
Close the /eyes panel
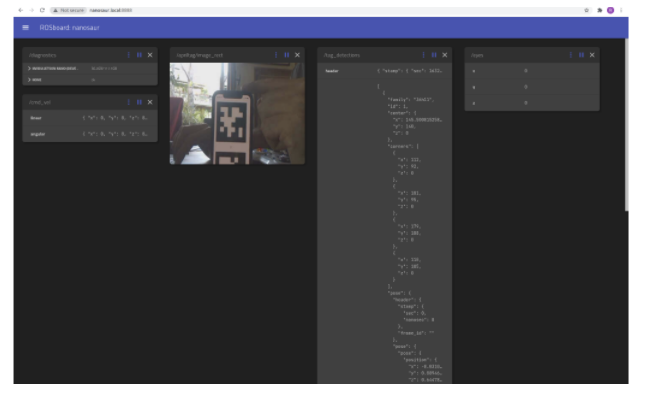(x=592, y=55)
